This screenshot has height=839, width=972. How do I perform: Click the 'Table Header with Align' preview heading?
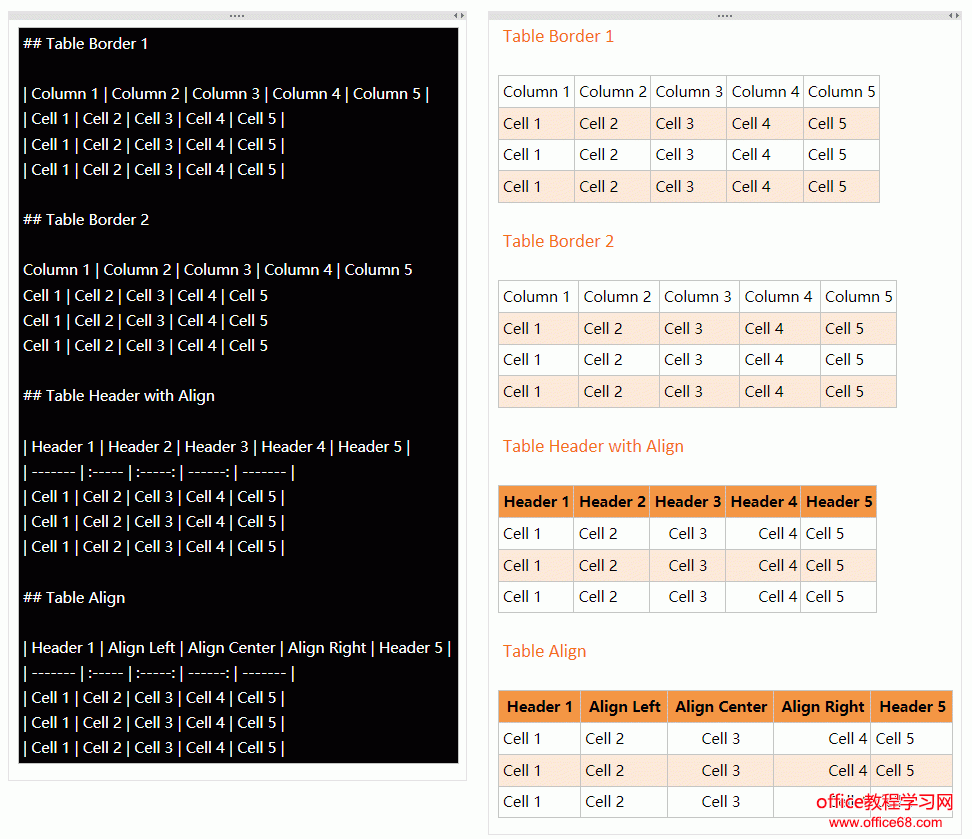[593, 447]
